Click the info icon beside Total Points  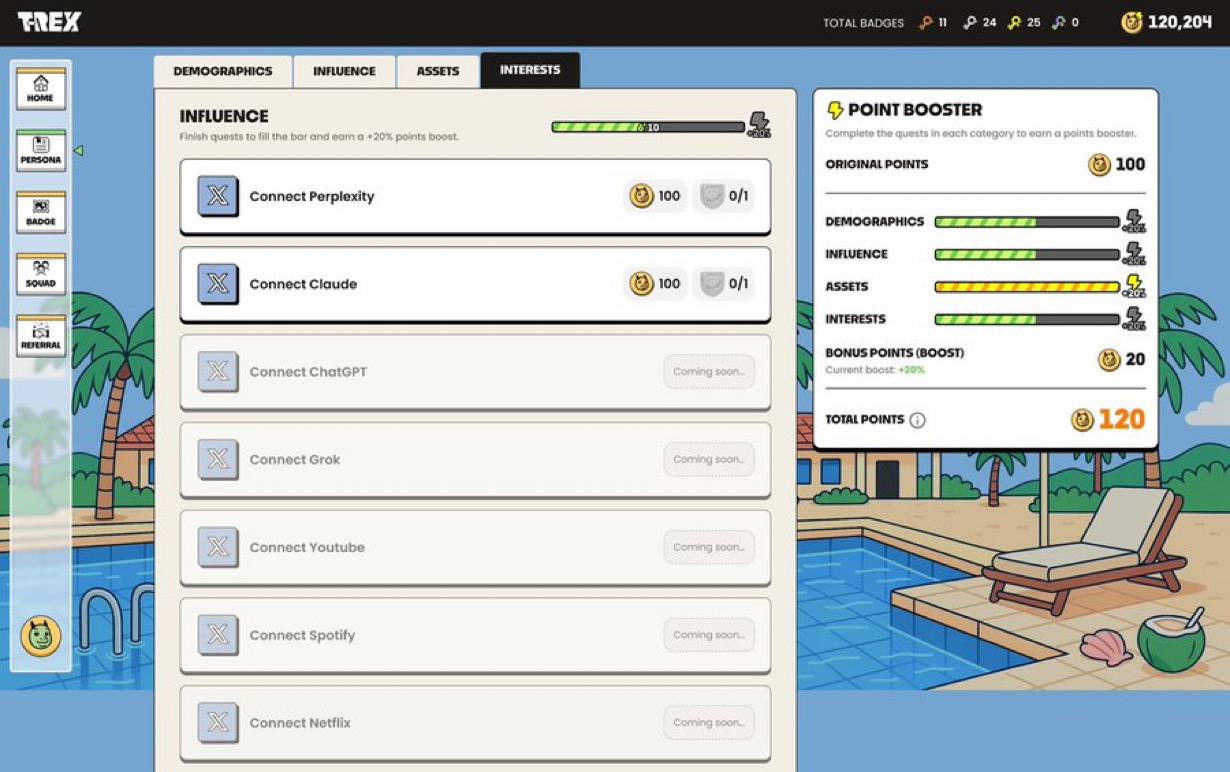(917, 420)
